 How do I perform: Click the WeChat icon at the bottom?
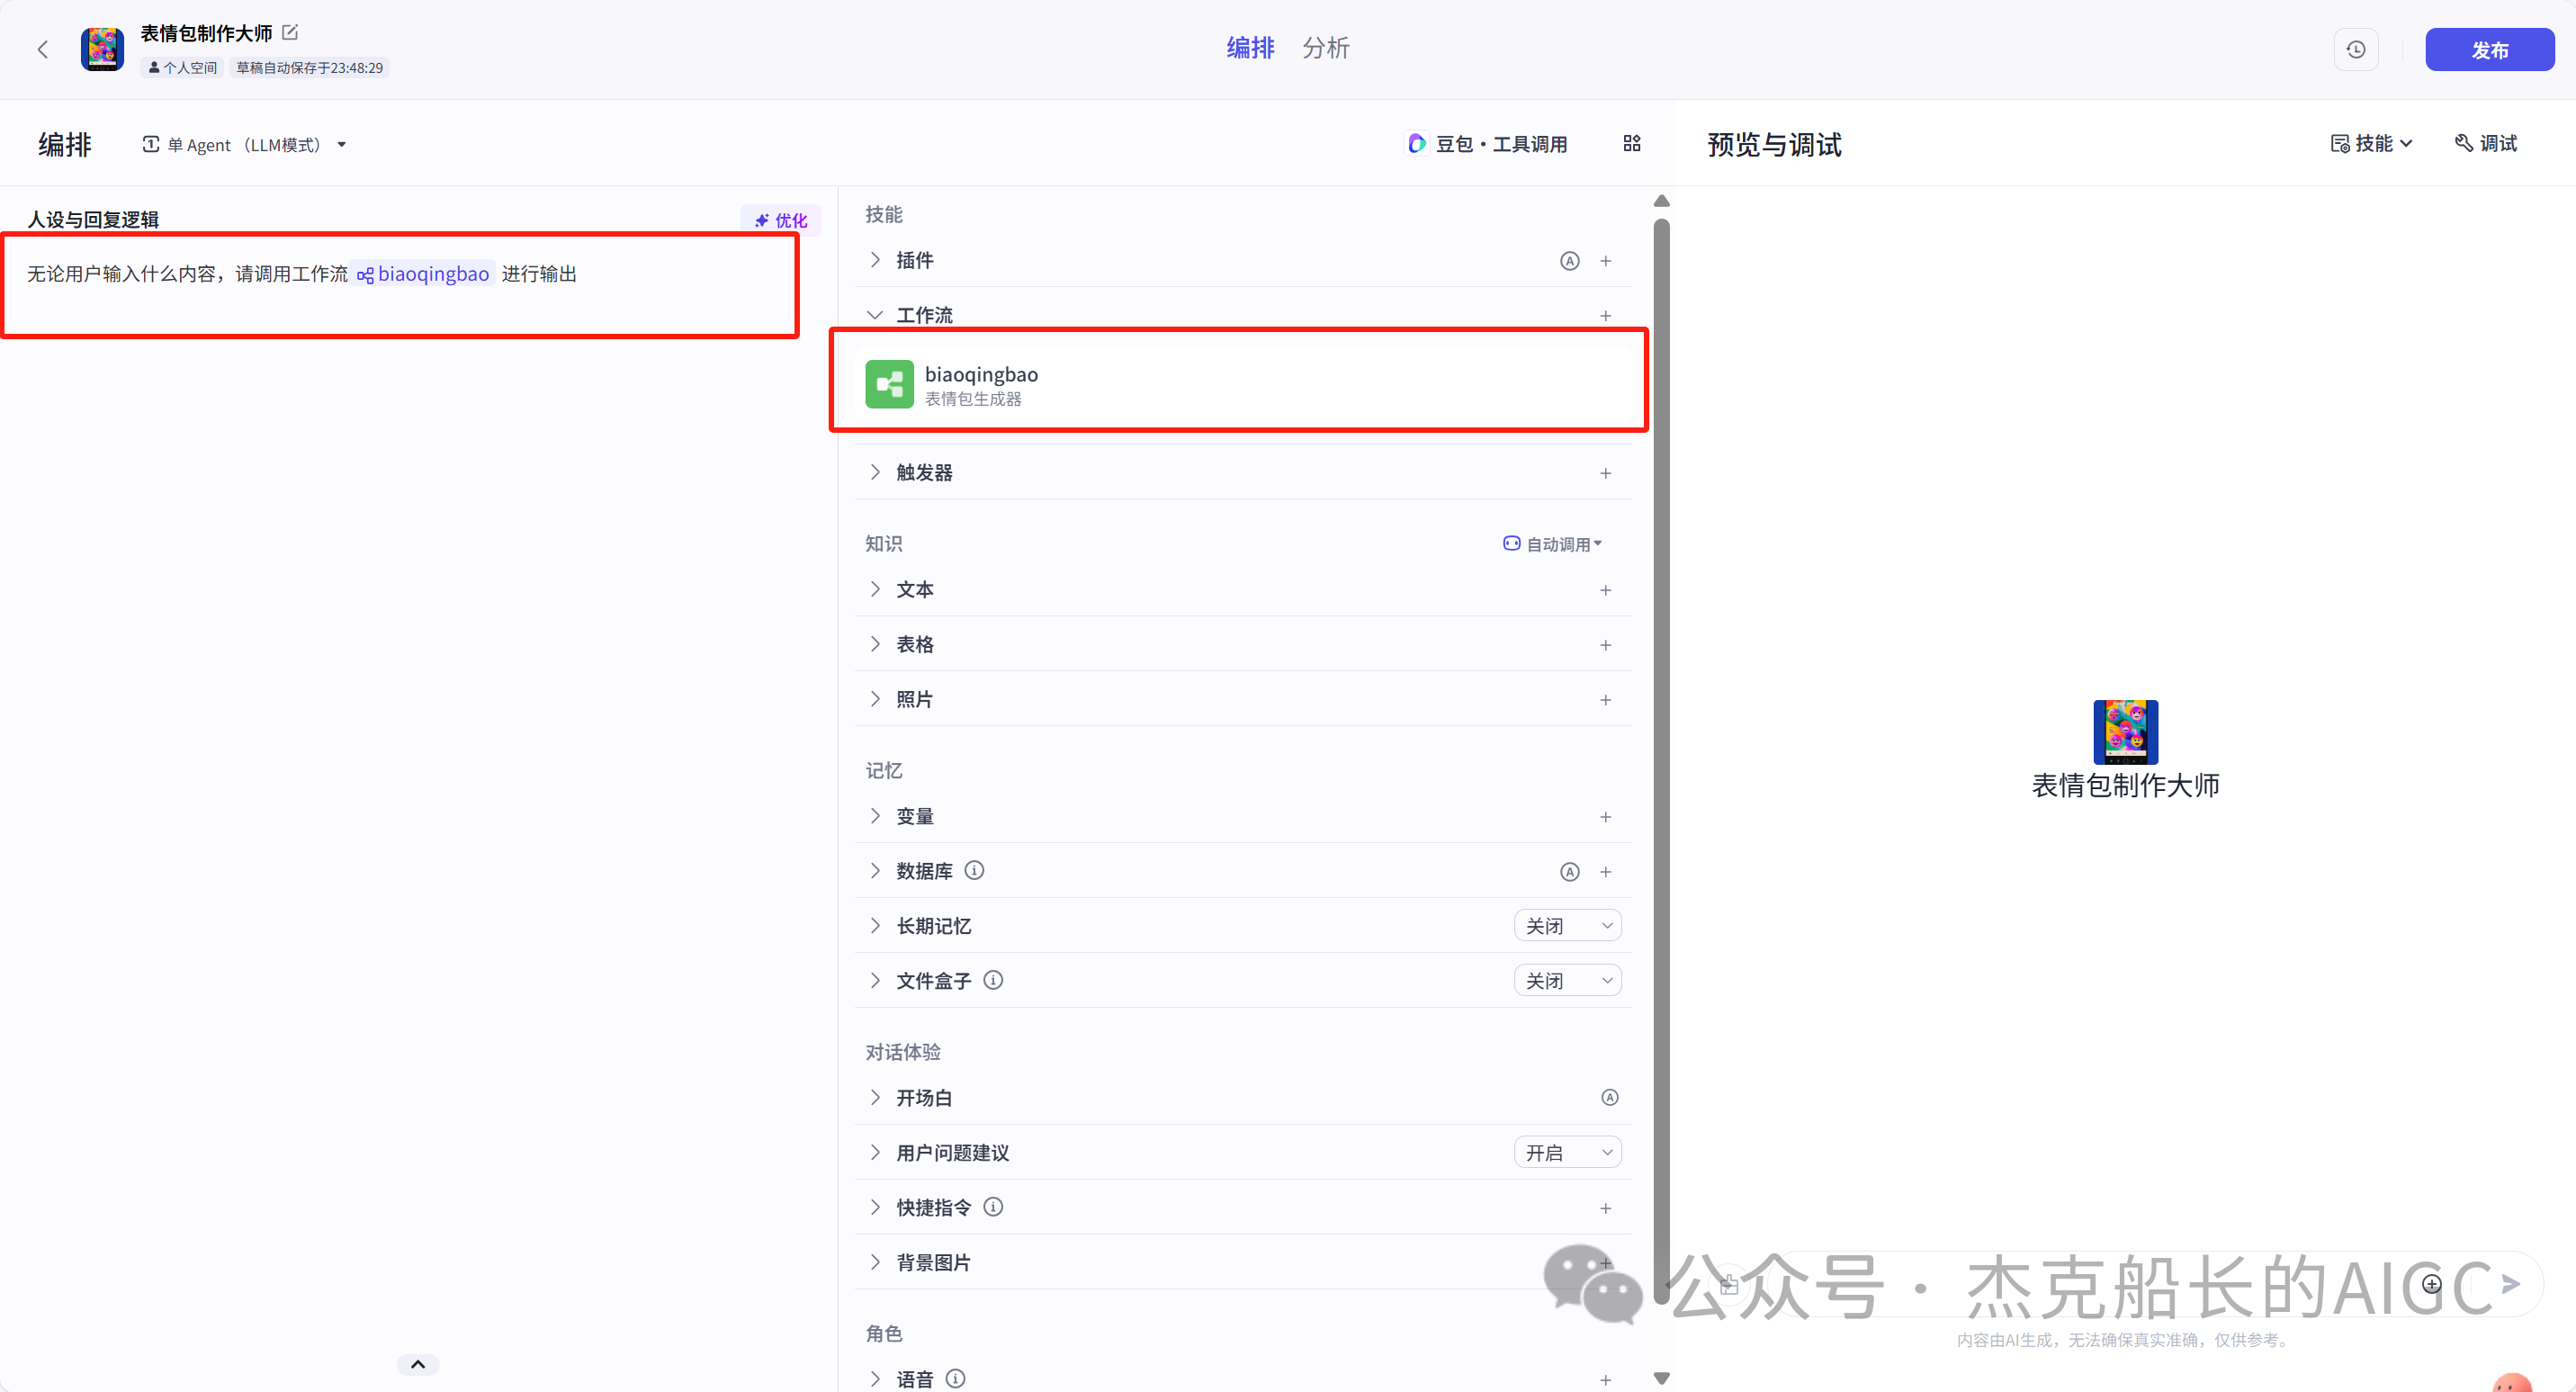1595,1289
